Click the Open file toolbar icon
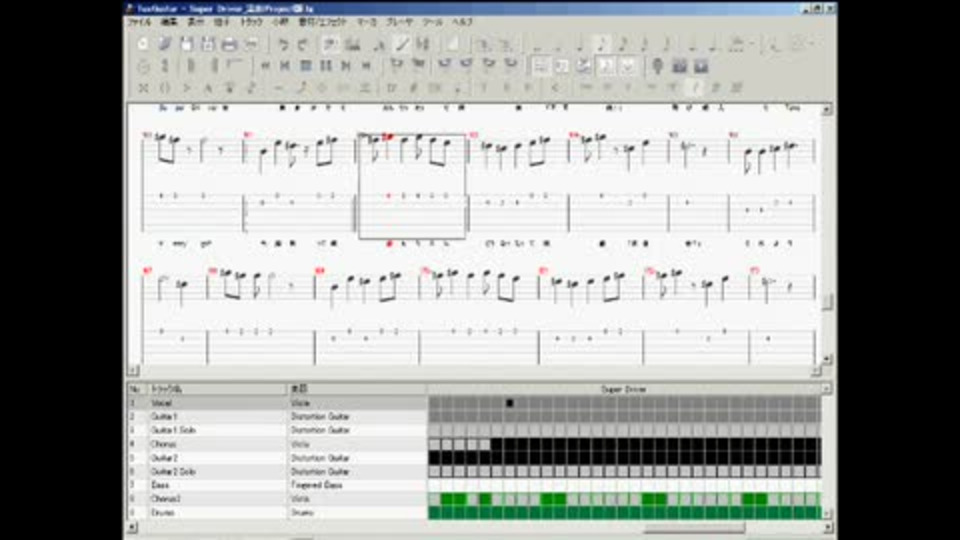Screen dimensions: 960x540 pyautogui.click(x=165, y=44)
